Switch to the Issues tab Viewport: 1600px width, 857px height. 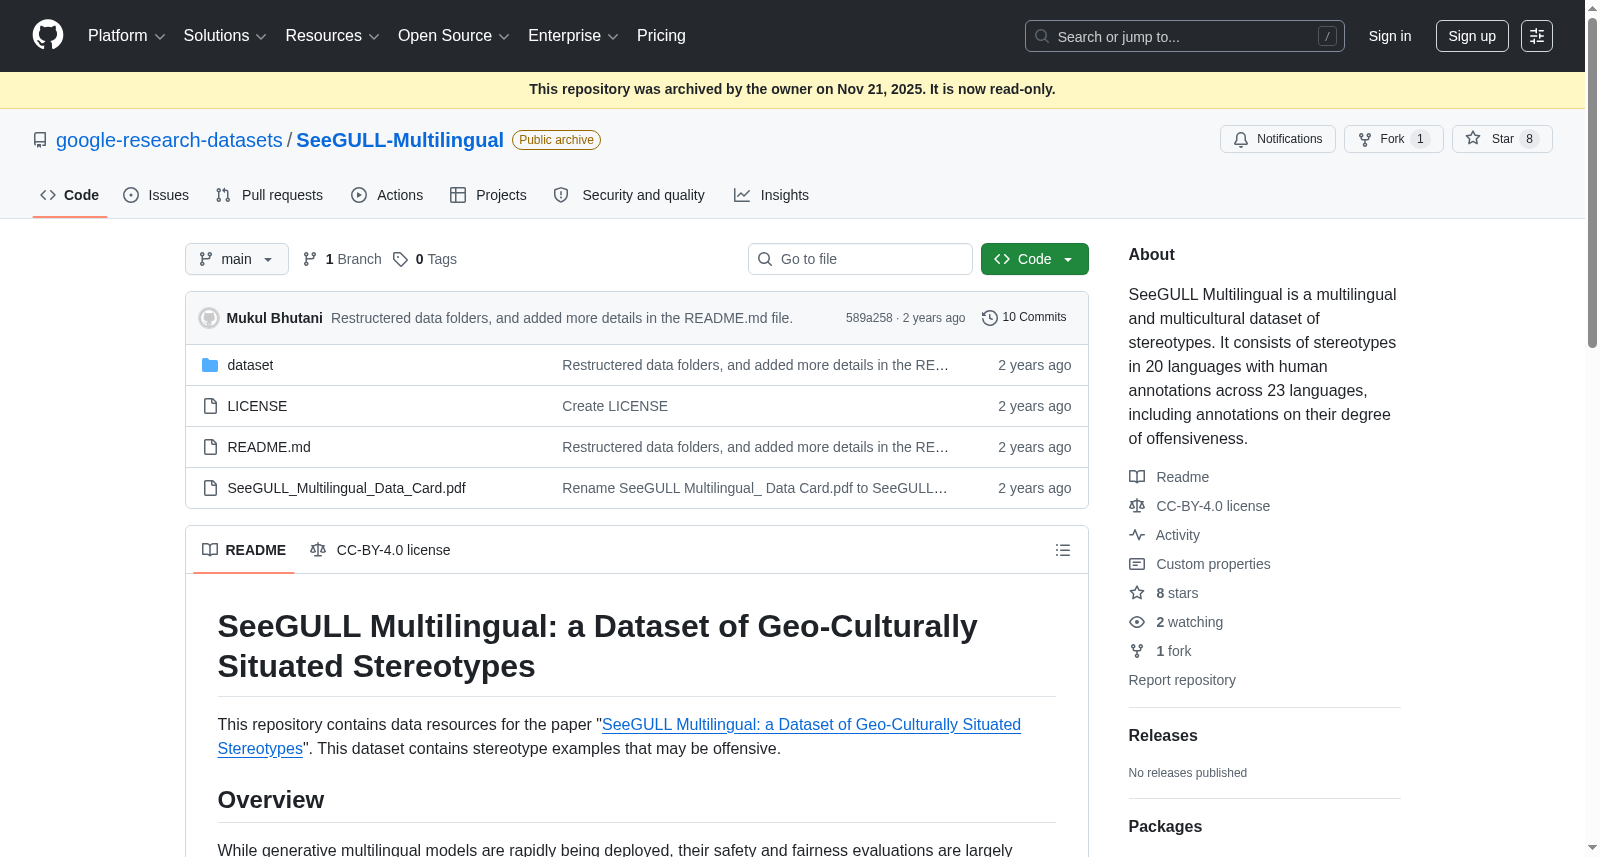156,195
